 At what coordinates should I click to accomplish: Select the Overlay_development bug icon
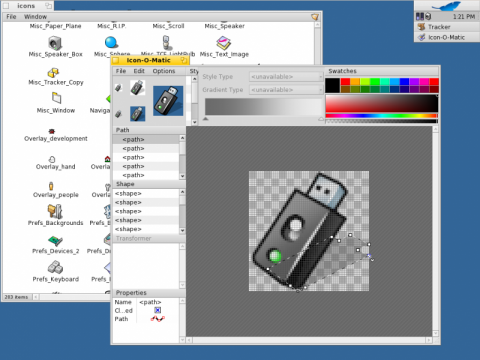pyautogui.click(x=52, y=131)
